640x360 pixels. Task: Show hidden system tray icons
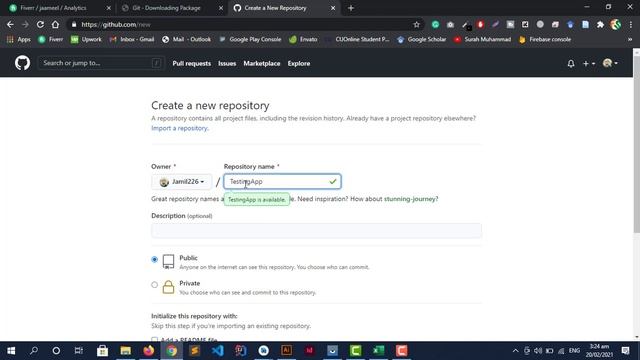coord(516,351)
